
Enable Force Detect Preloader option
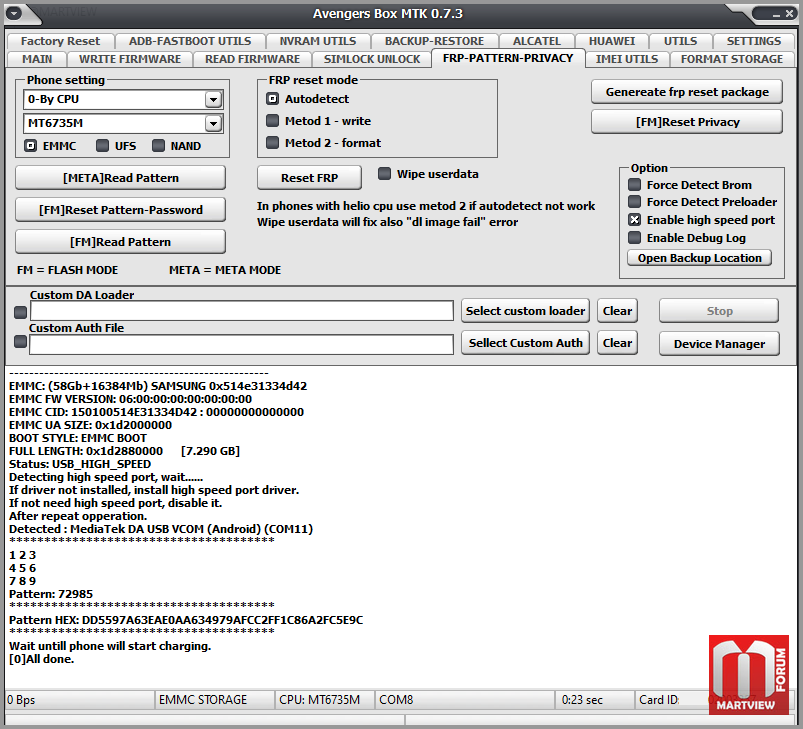635,202
